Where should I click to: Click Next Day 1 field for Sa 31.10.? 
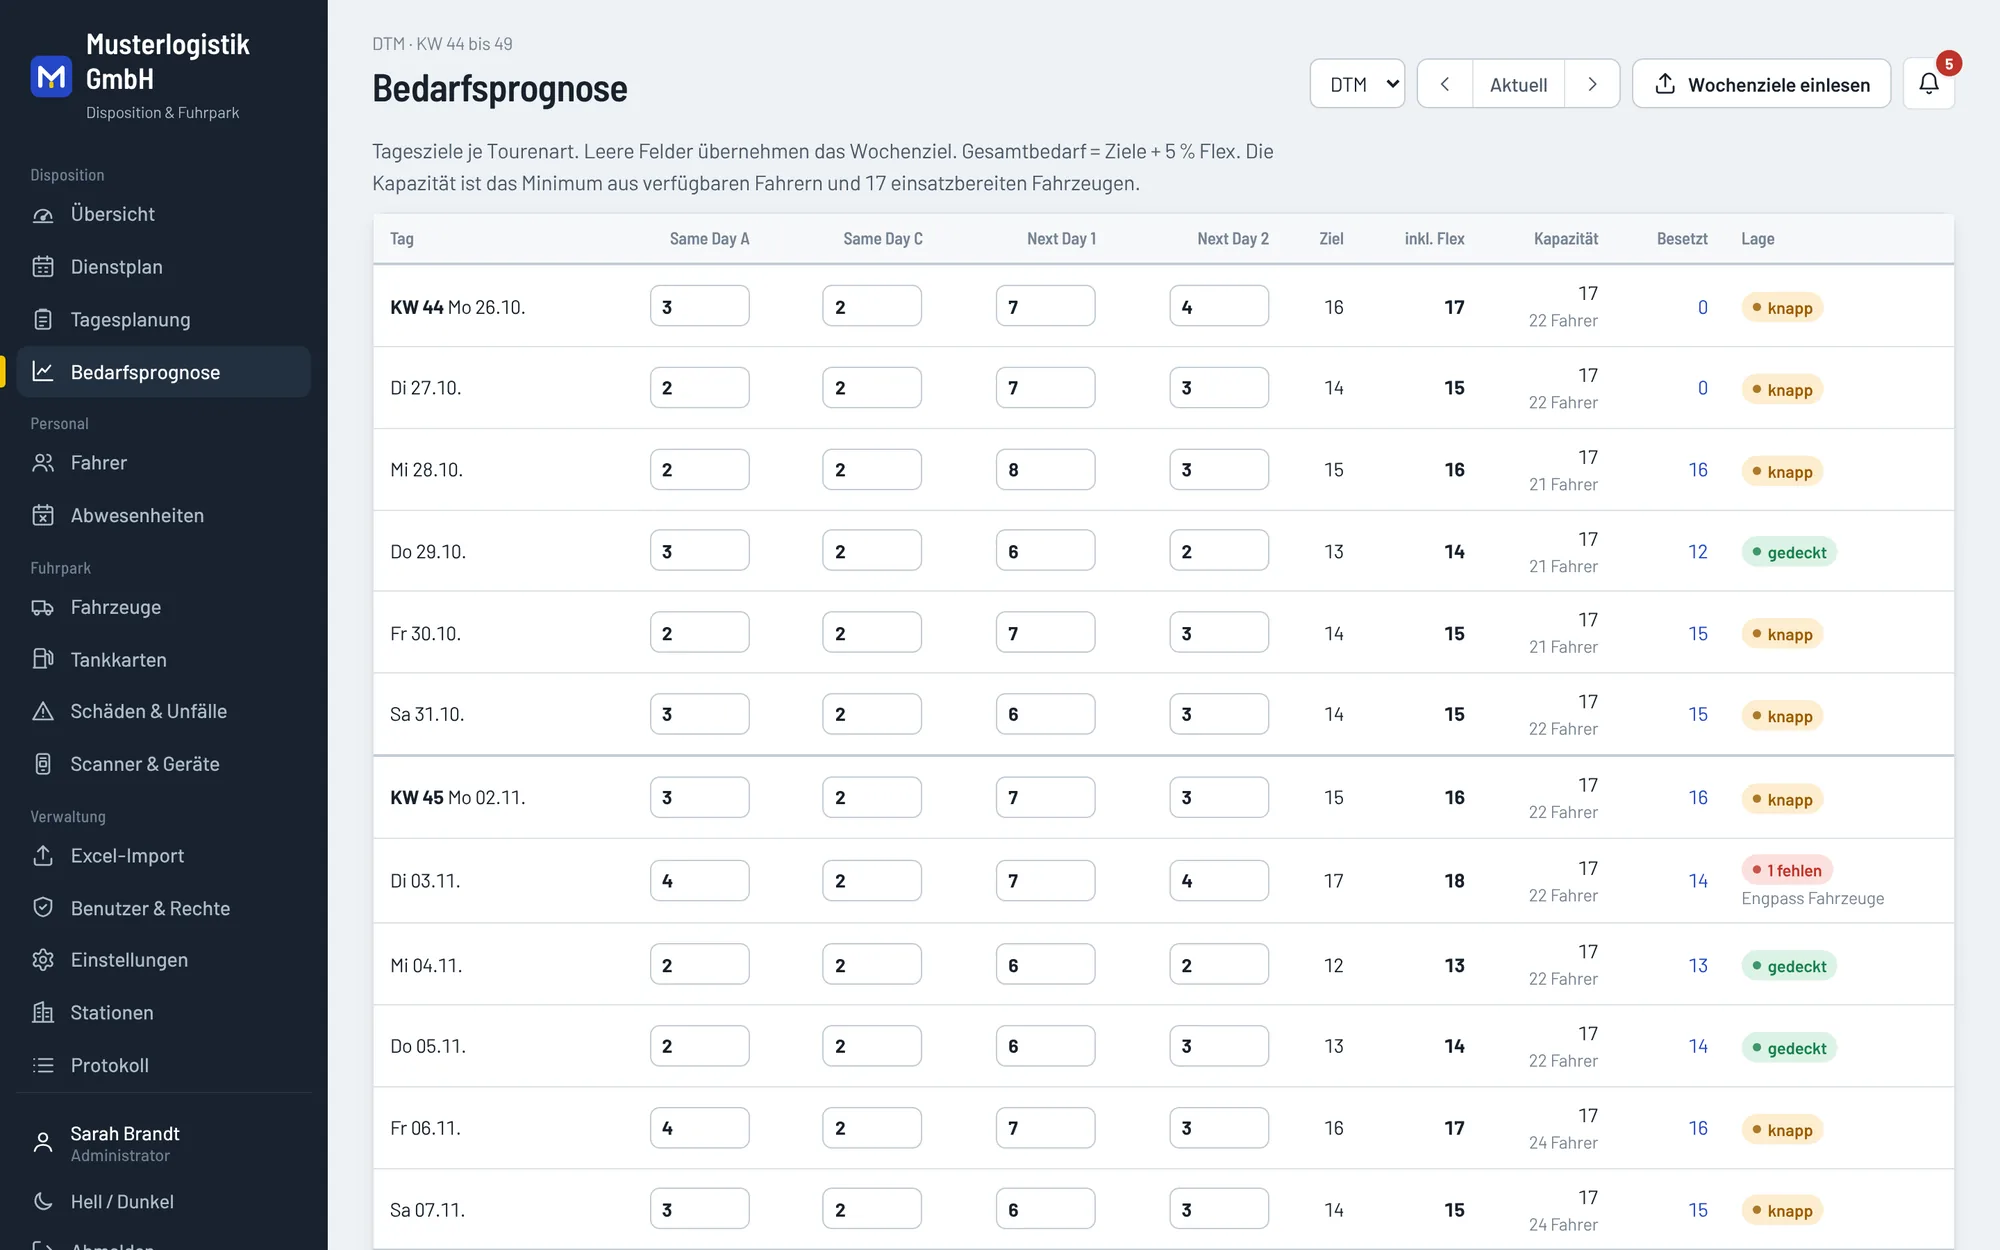pyautogui.click(x=1045, y=714)
